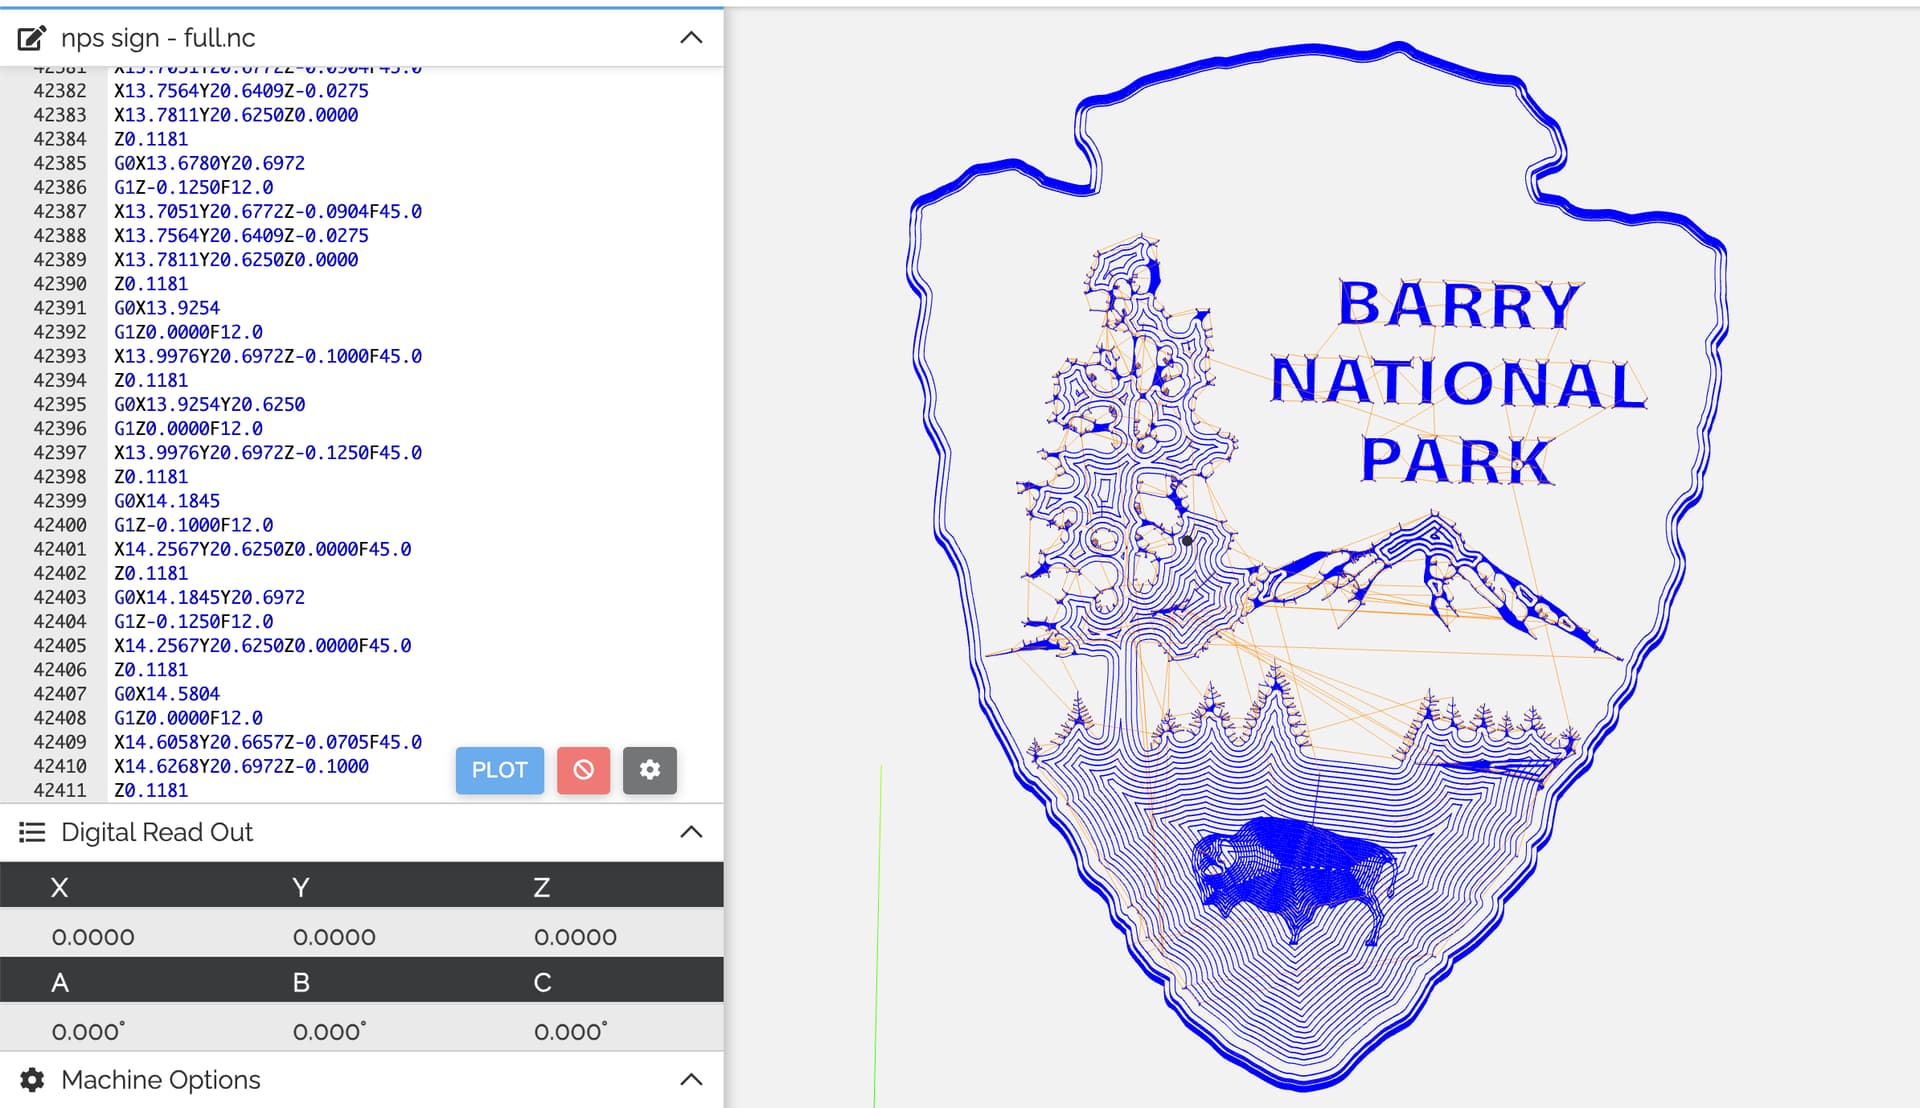Click code line 42406

(151, 669)
